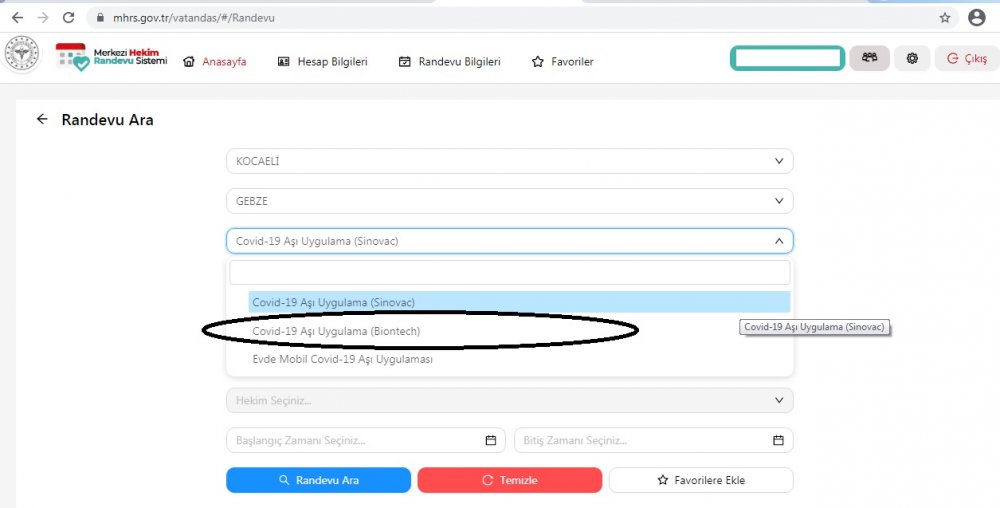Click the family members group icon

pyautogui.click(x=869, y=58)
